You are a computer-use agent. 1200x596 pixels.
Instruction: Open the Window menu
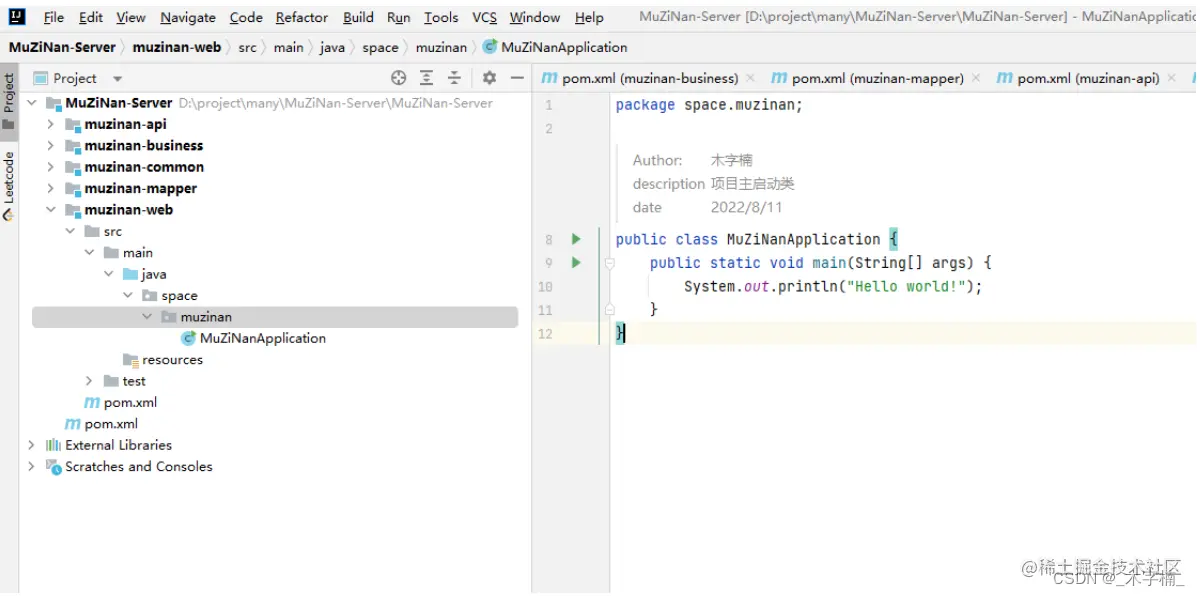click(x=535, y=17)
